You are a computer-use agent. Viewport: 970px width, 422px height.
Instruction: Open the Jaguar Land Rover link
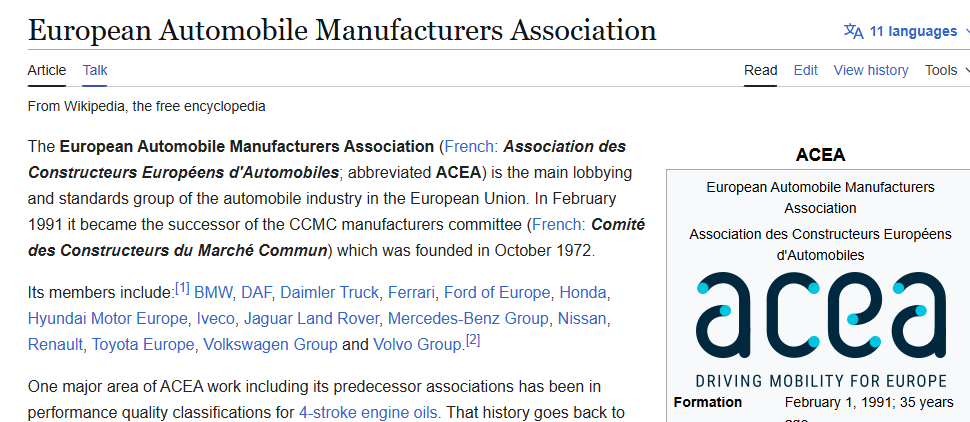[311, 319]
